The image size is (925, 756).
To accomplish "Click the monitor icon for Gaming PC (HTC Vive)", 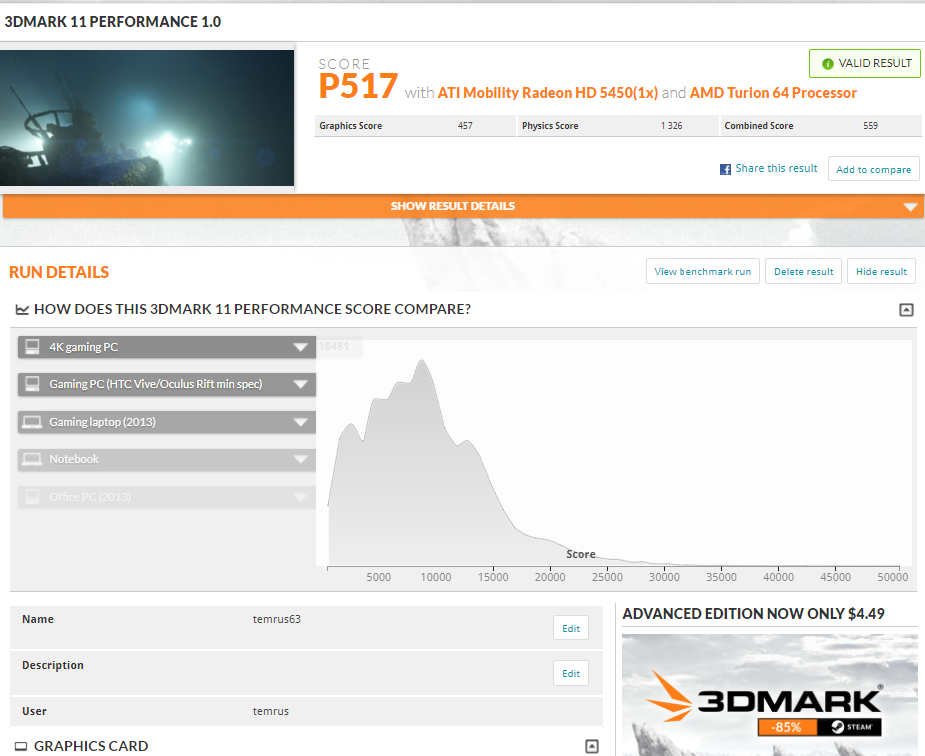I will coord(32,384).
